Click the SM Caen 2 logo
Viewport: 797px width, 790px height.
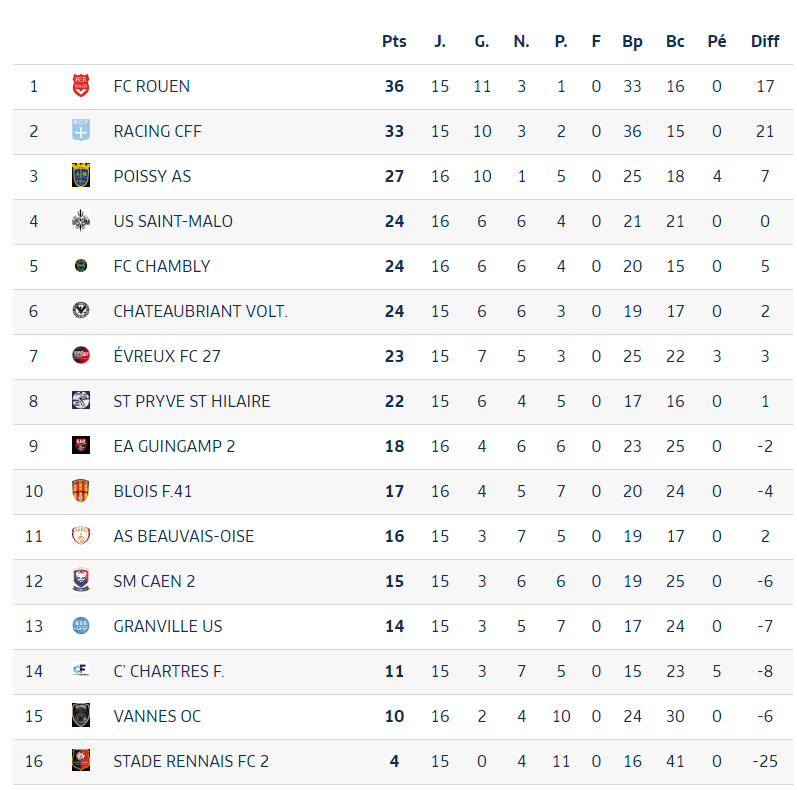81,581
